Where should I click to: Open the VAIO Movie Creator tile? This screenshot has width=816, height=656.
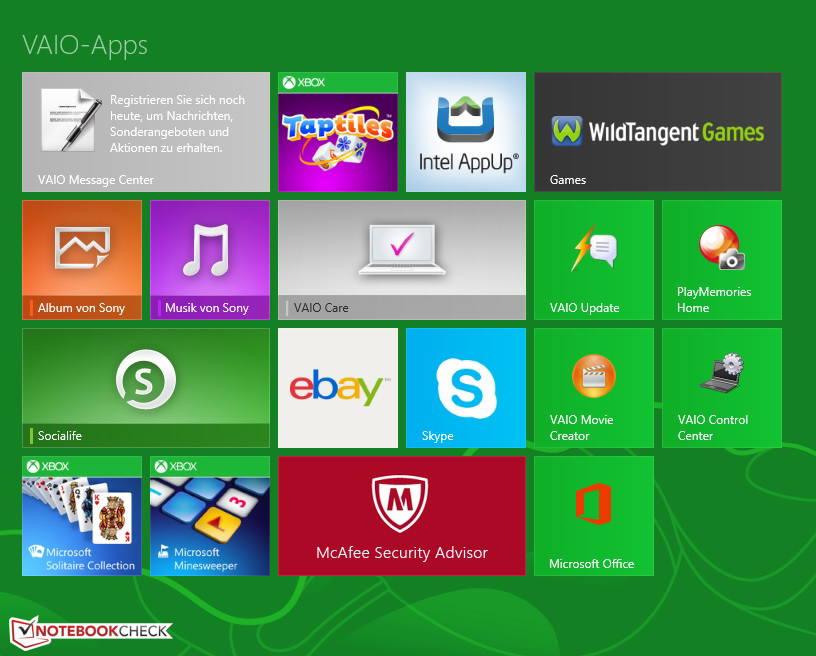[x=594, y=388]
